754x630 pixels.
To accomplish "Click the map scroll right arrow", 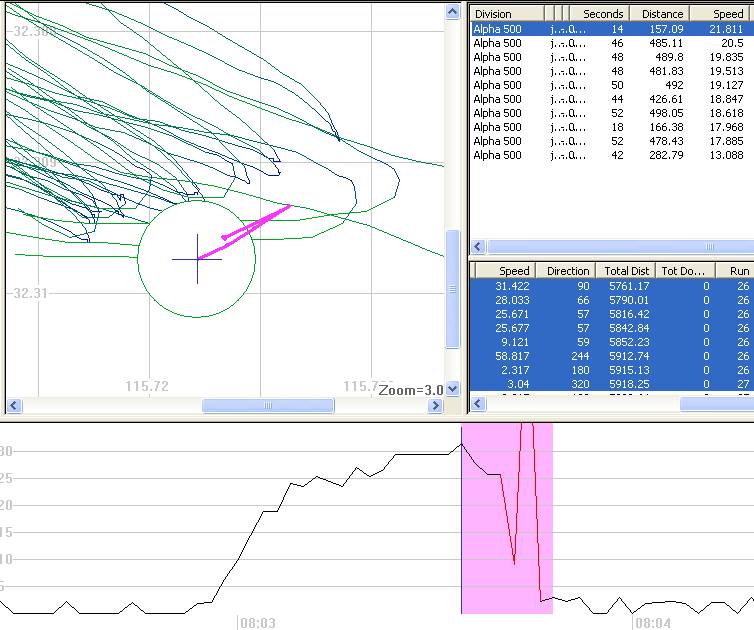I will coord(435,406).
